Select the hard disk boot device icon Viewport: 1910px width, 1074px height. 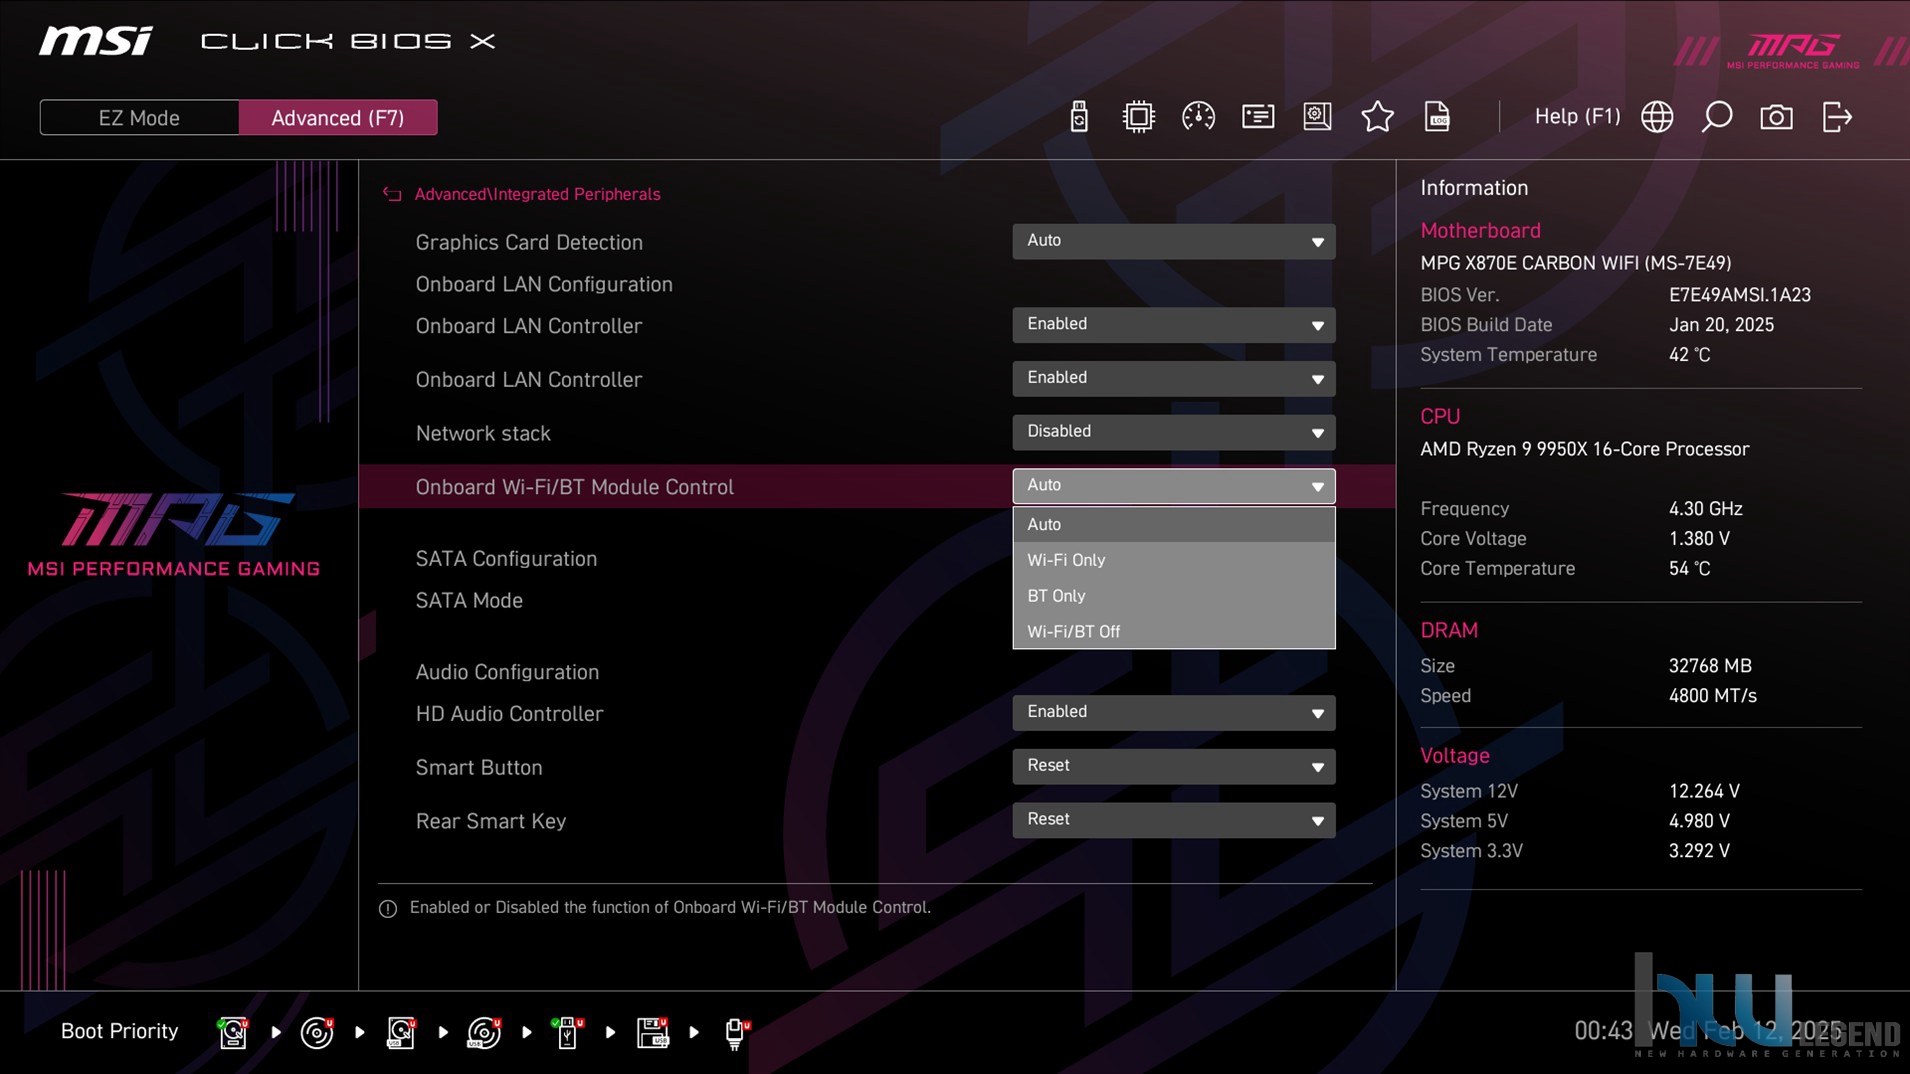point(233,1032)
